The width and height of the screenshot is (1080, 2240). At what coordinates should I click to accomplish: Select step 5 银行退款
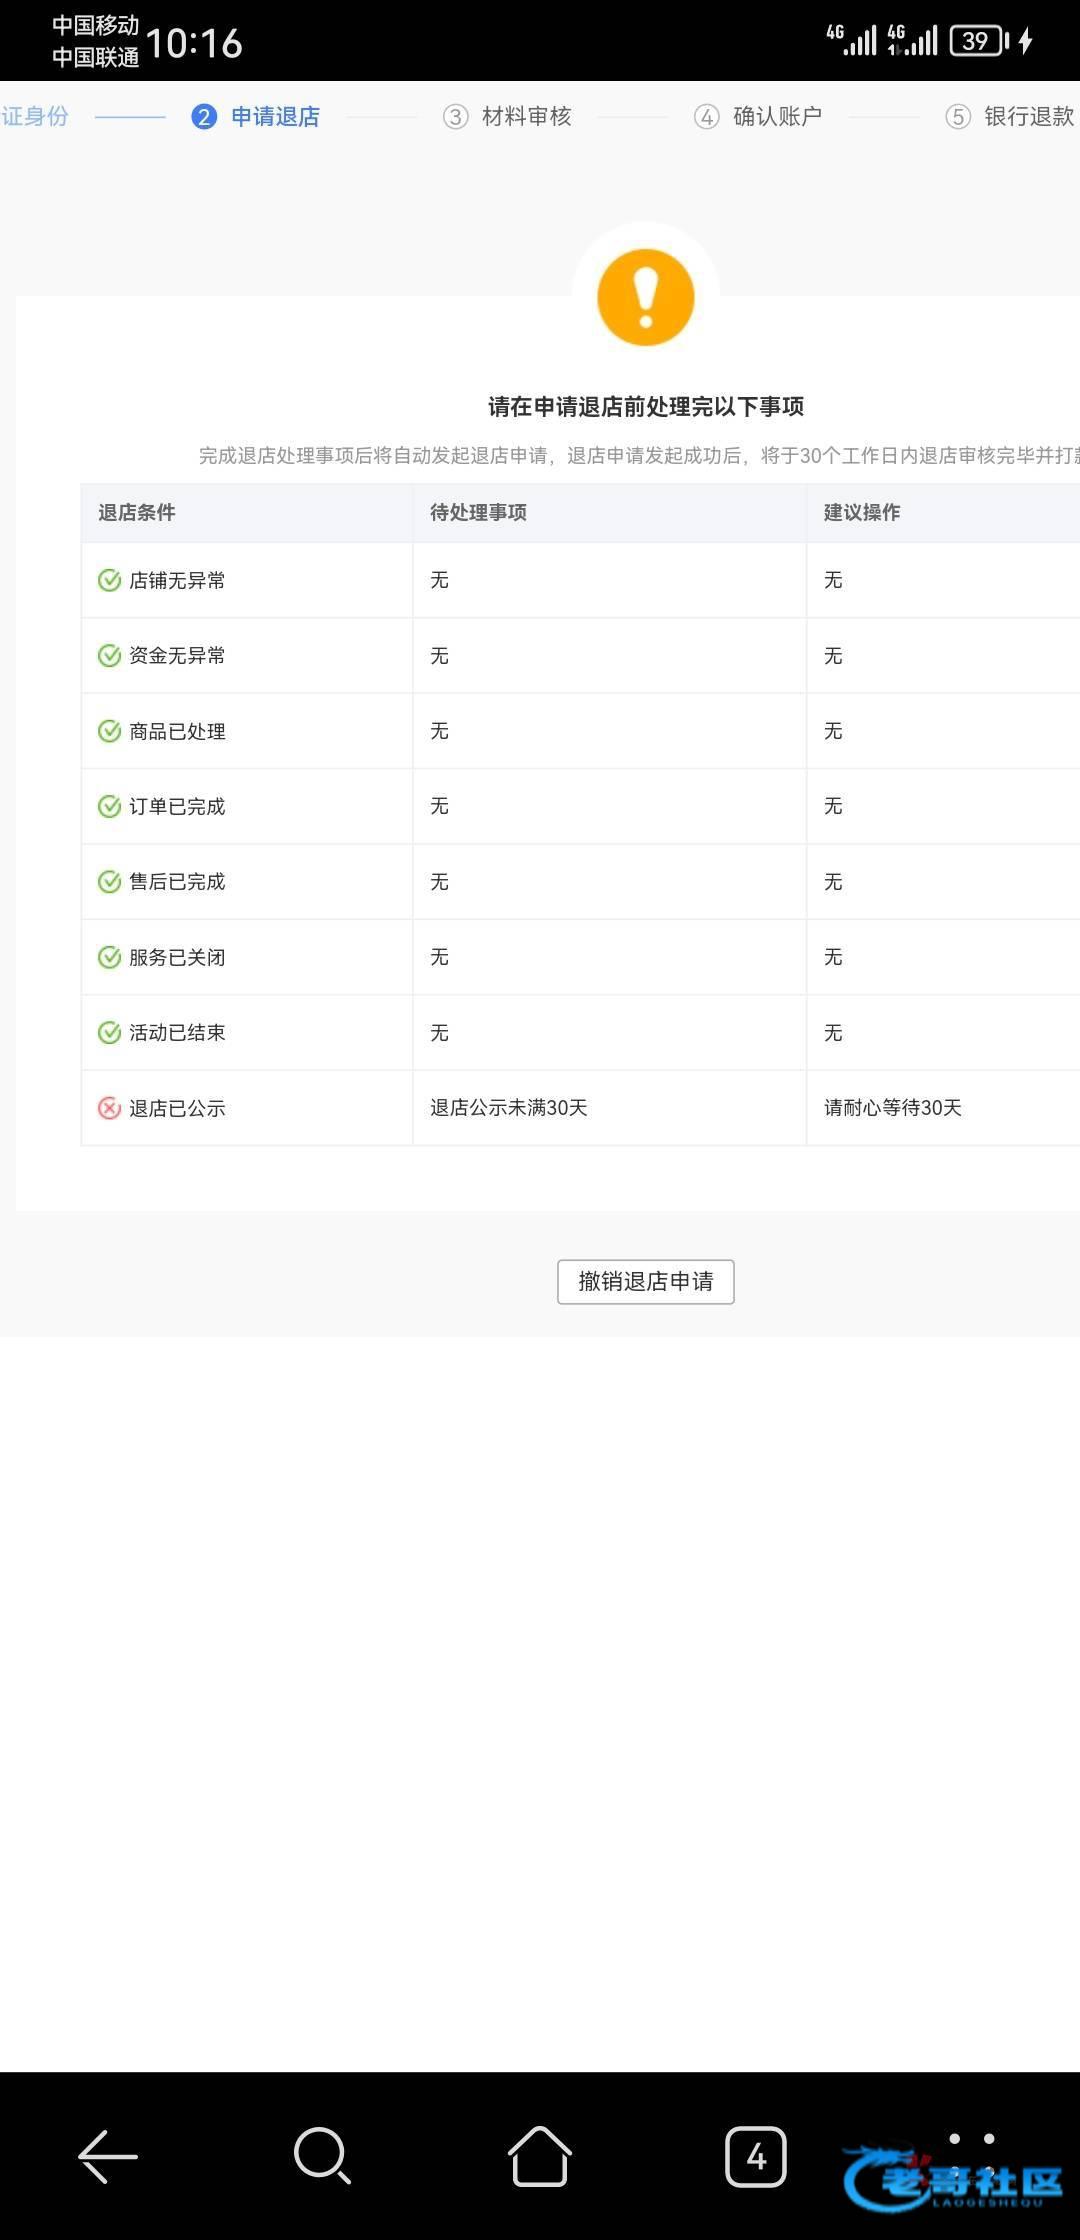pyautogui.click(x=1010, y=117)
